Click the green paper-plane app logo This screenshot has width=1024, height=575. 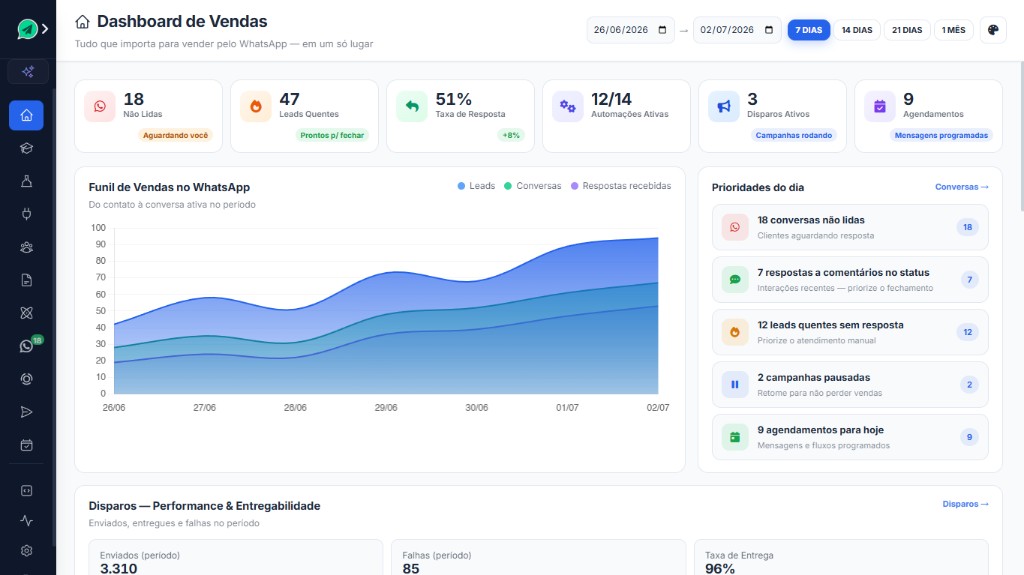click(27, 29)
